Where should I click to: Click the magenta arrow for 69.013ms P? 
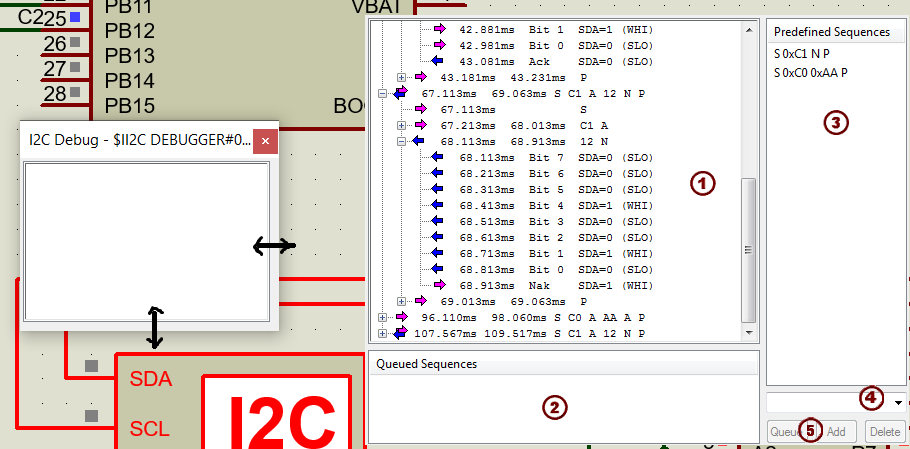click(x=420, y=301)
